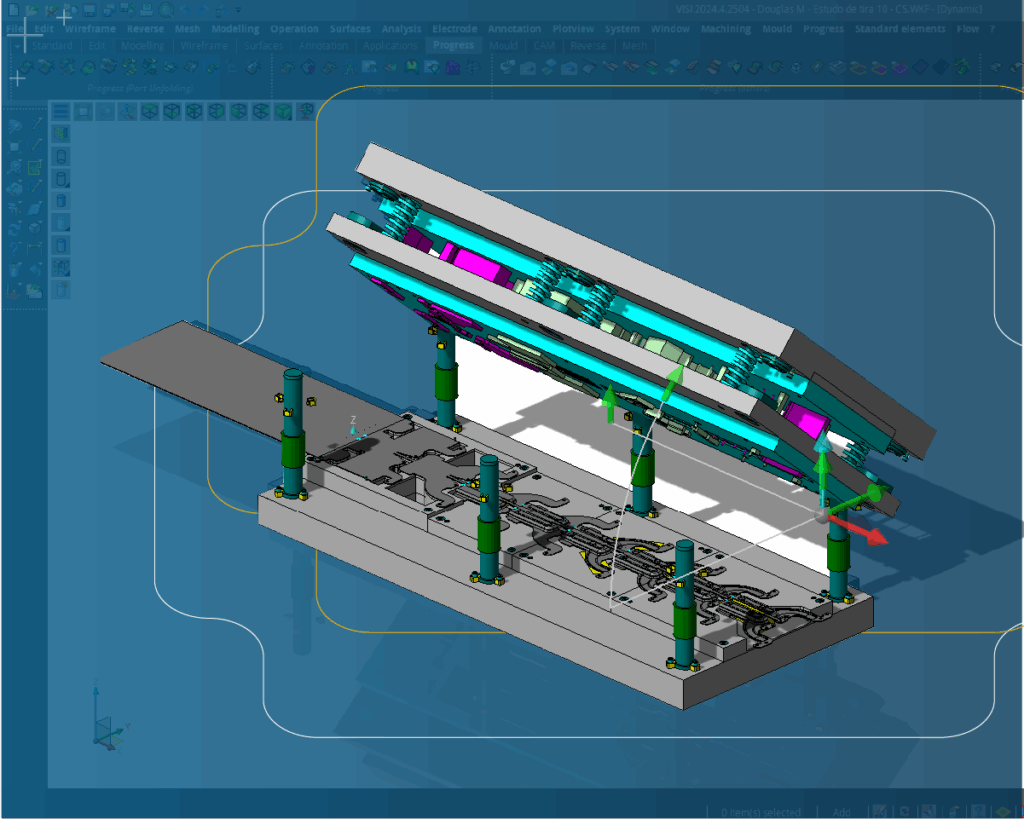Open the Wireframe menu
Screen dimensions: 1024x819
tap(90, 29)
